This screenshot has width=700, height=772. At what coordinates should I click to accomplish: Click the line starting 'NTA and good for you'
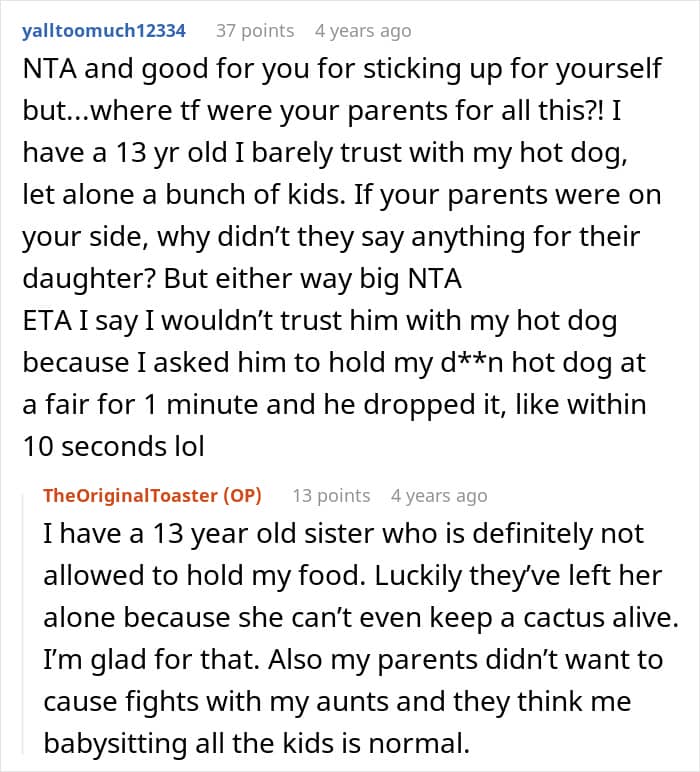342,69
